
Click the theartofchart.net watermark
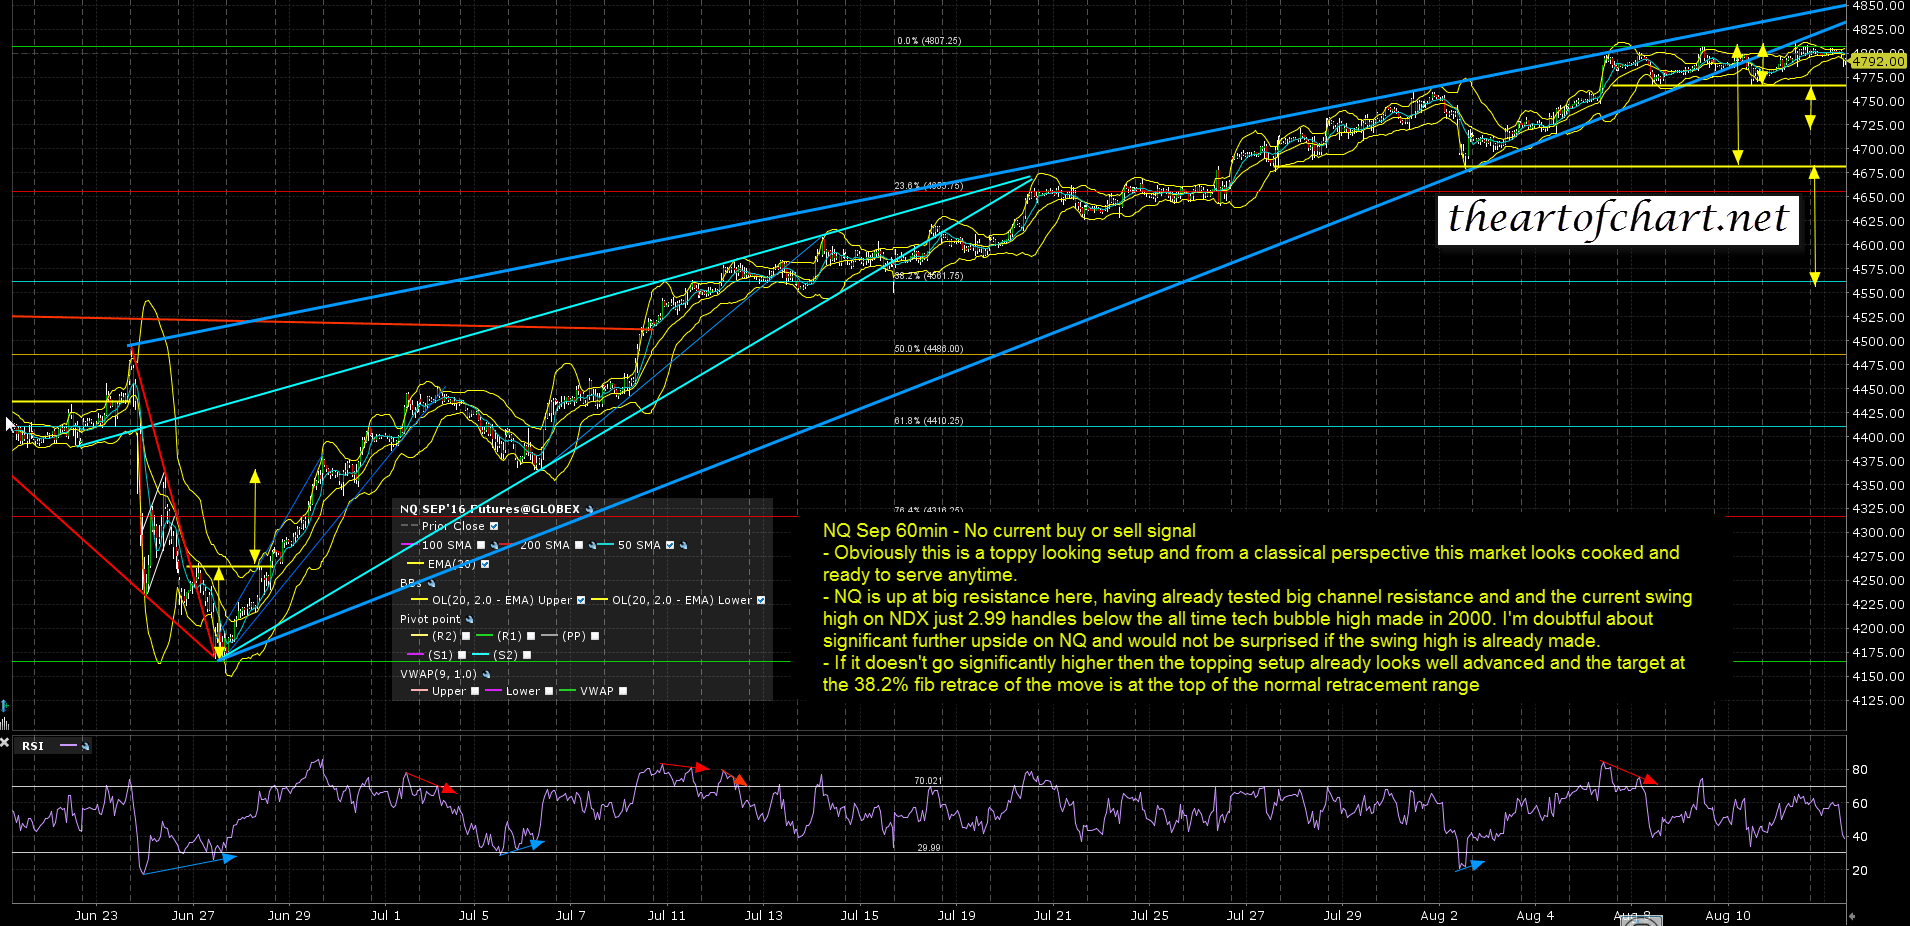tap(1617, 219)
